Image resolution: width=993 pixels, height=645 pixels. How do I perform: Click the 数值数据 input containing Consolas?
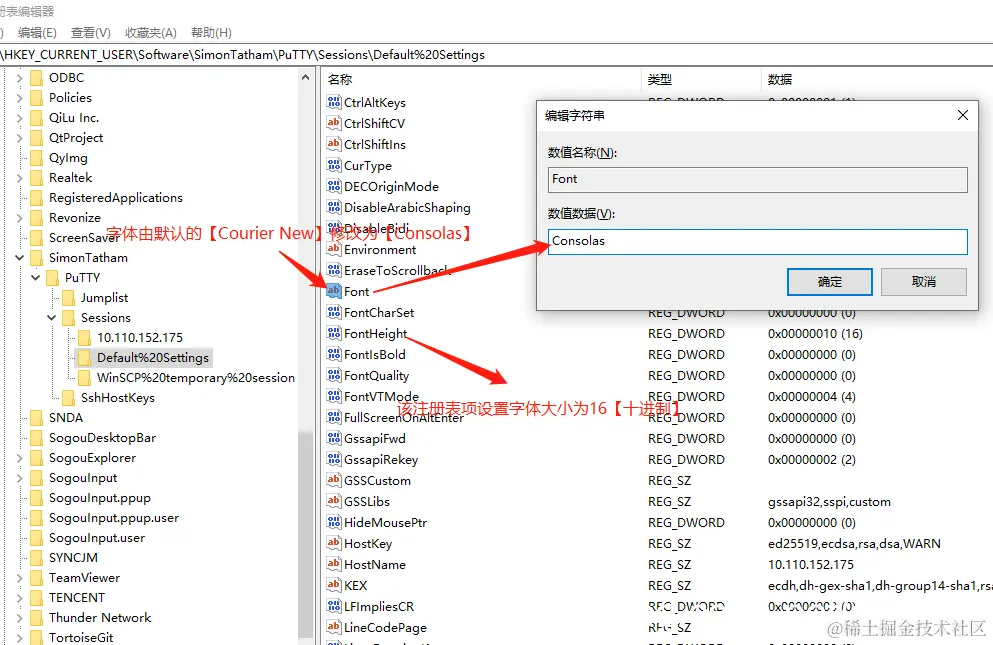point(757,241)
